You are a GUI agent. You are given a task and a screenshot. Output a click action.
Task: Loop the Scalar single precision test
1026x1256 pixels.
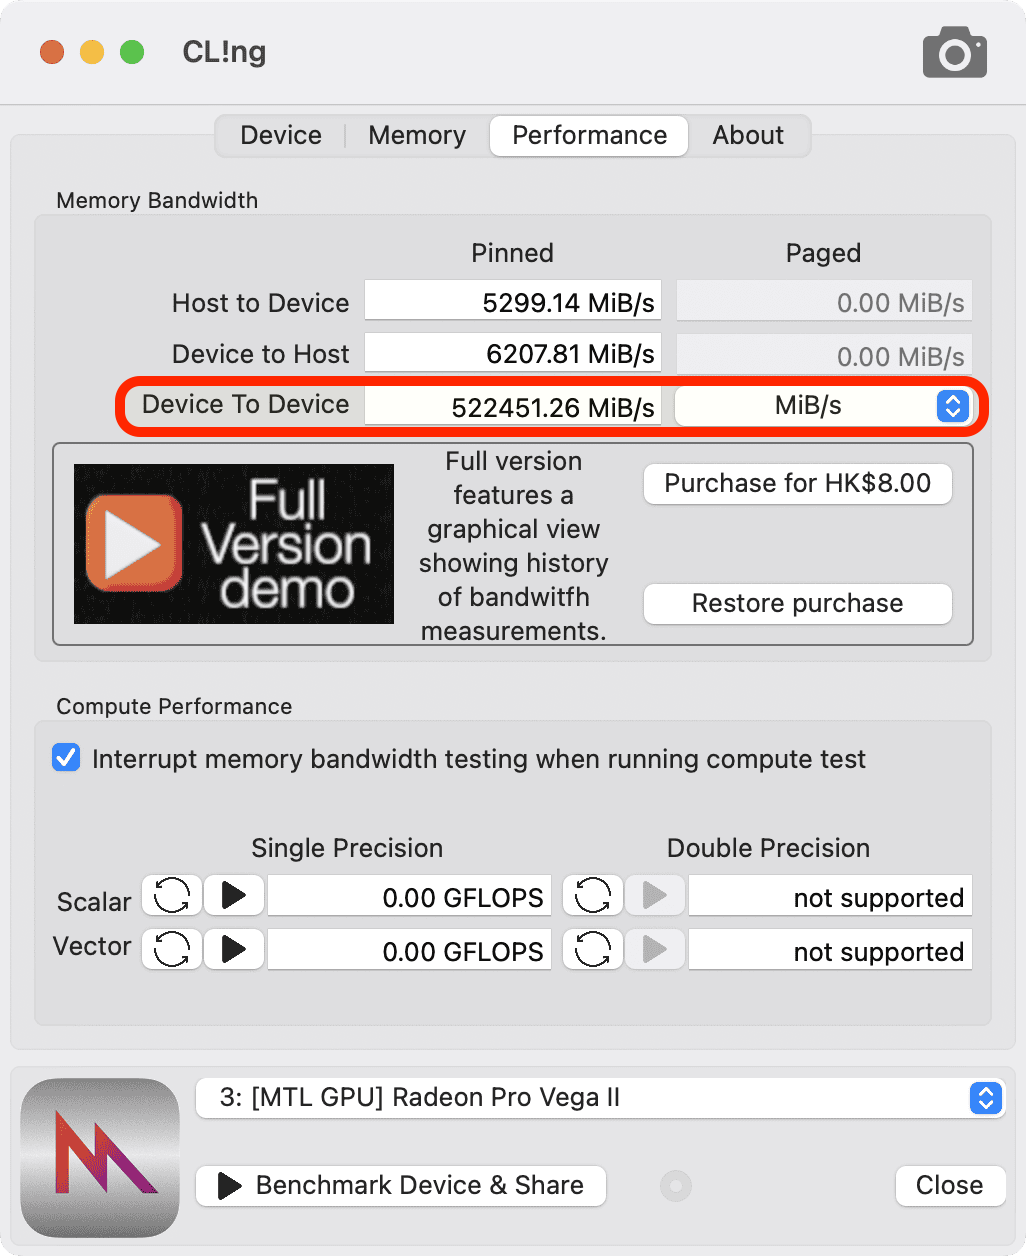[x=172, y=896]
